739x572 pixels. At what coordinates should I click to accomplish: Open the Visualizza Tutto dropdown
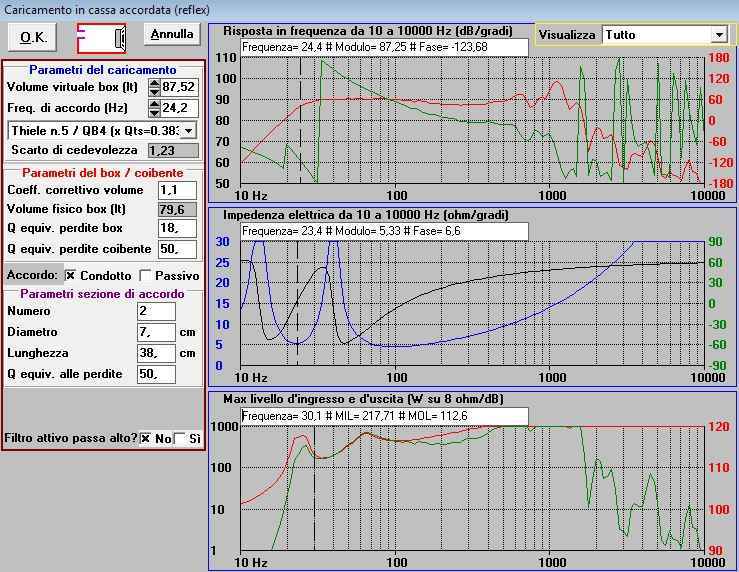pos(719,35)
